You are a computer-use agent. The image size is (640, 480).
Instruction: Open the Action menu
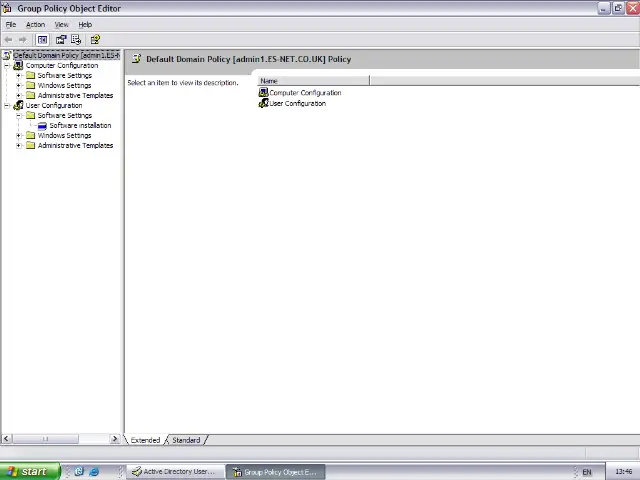click(x=36, y=24)
